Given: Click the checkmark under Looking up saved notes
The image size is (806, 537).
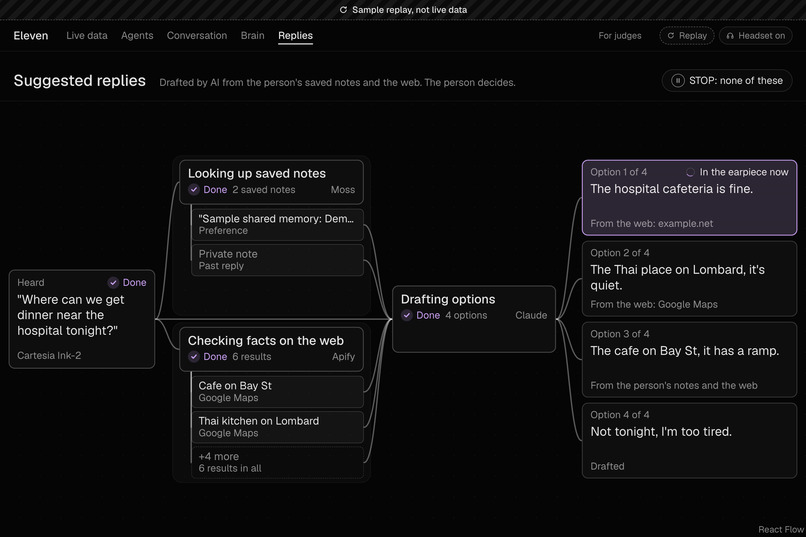Looking at the screenshot, I should point(194,190).
